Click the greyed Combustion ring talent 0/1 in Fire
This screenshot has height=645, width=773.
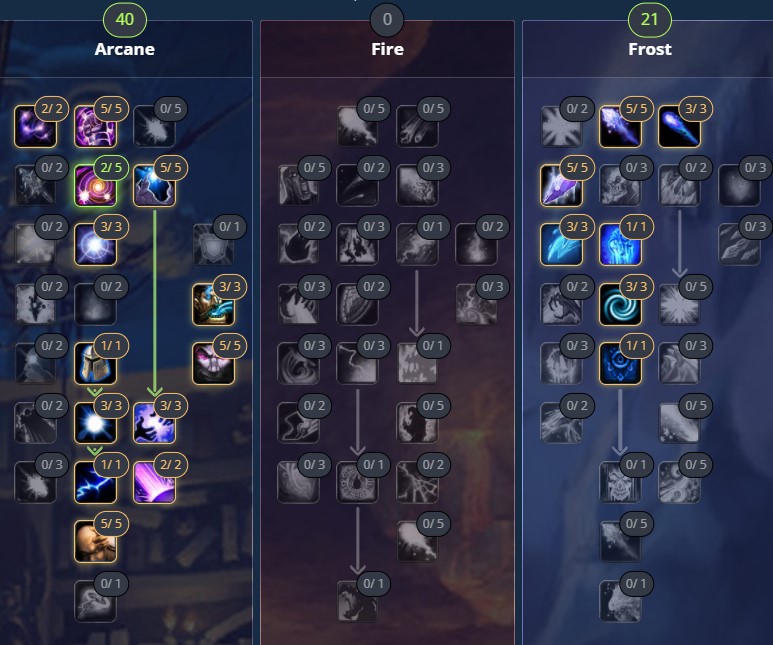[x=357, y=482]
